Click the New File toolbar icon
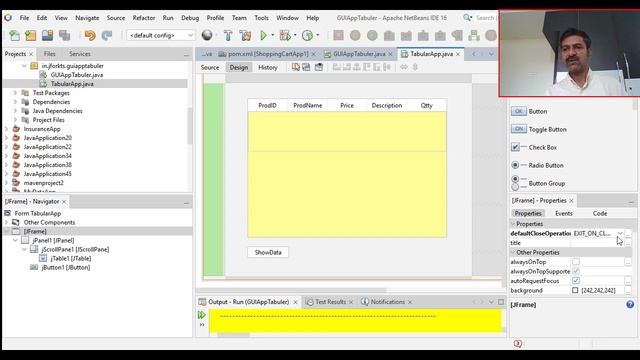The height and width of the screenshot is (360, 640). (x=14, y=36)
